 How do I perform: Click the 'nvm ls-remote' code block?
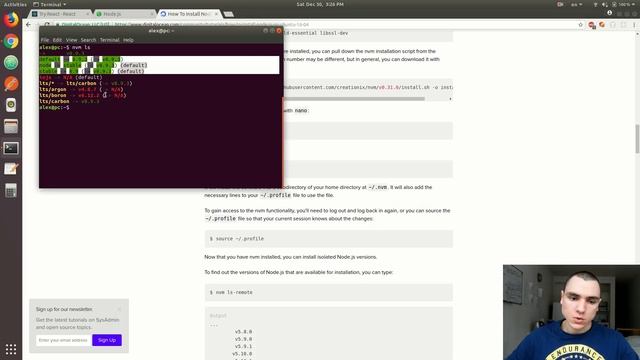329,292
